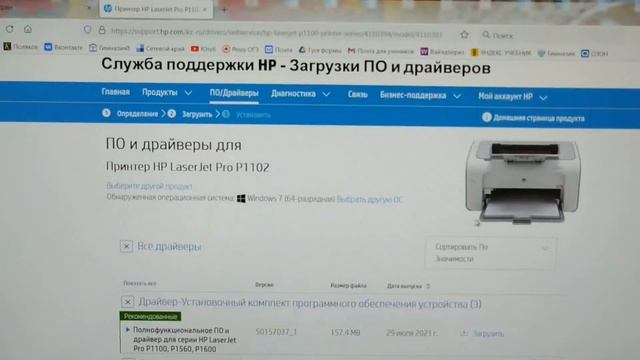Open the Связь menu item
The image size is (640, 360).
[358, 94]
